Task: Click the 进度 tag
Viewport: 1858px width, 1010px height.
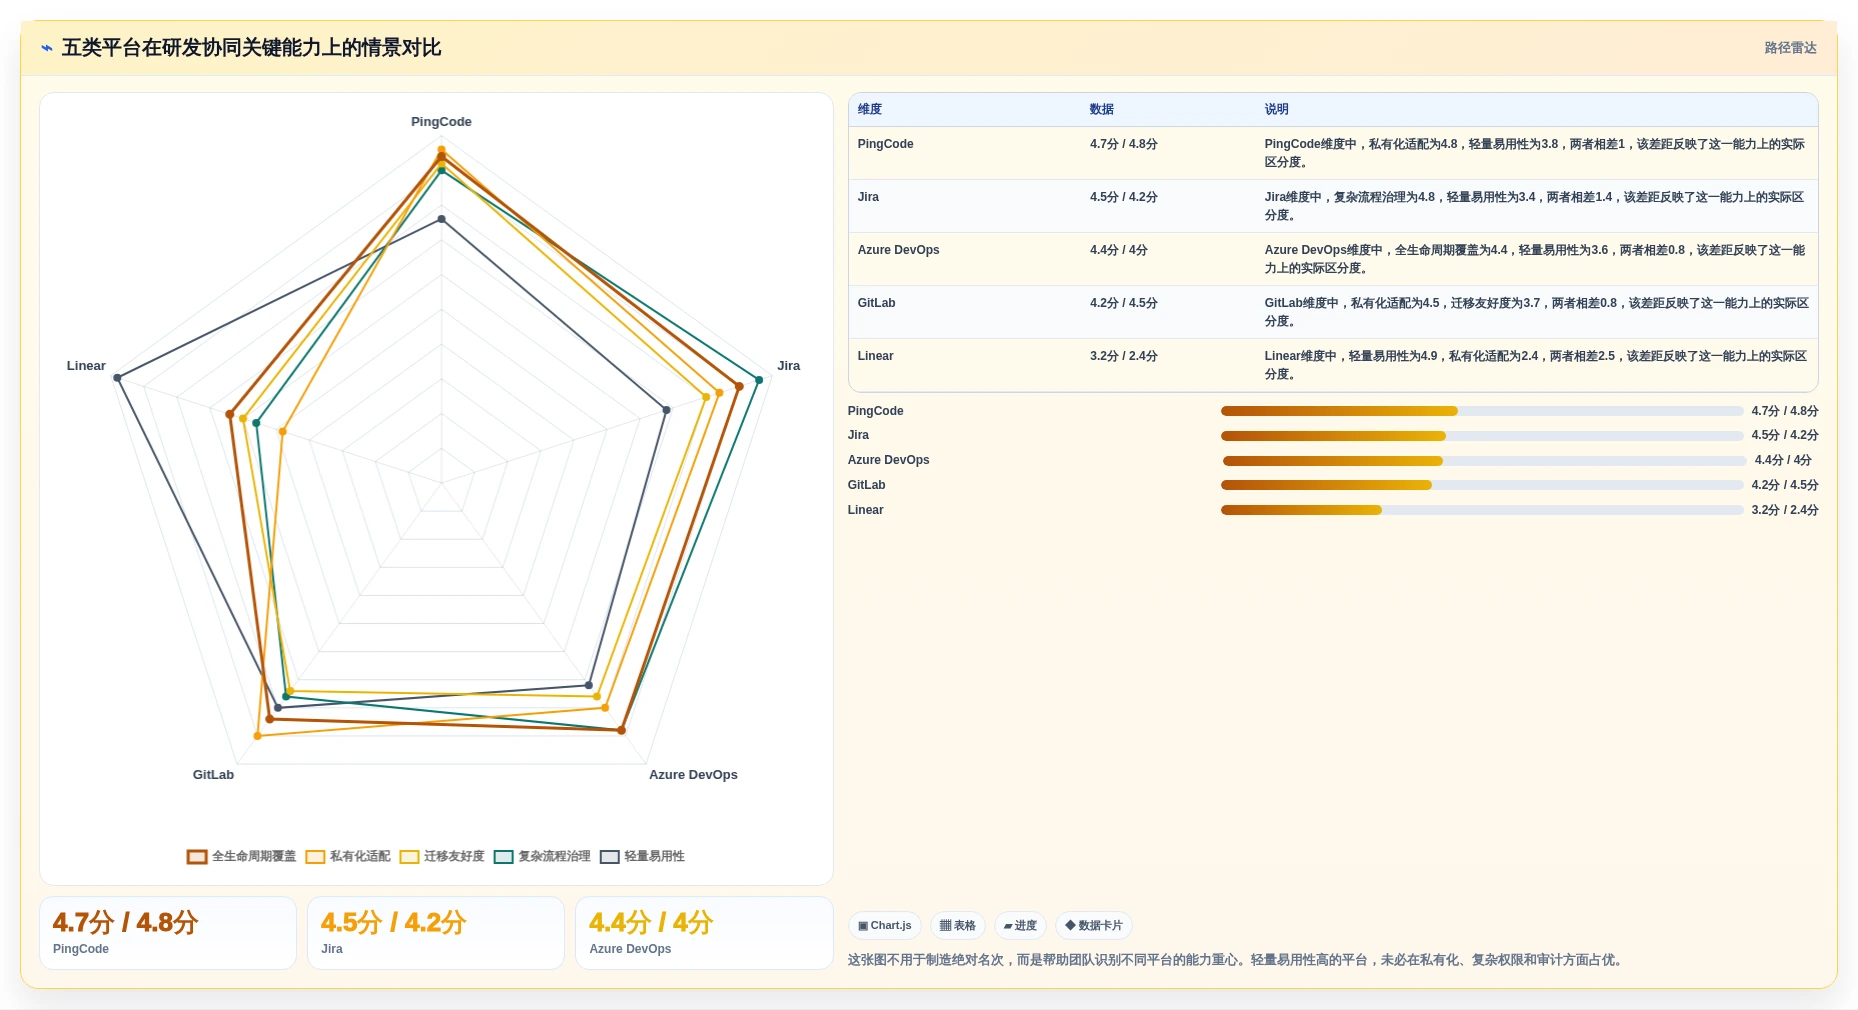Action: click(1020, 926)
